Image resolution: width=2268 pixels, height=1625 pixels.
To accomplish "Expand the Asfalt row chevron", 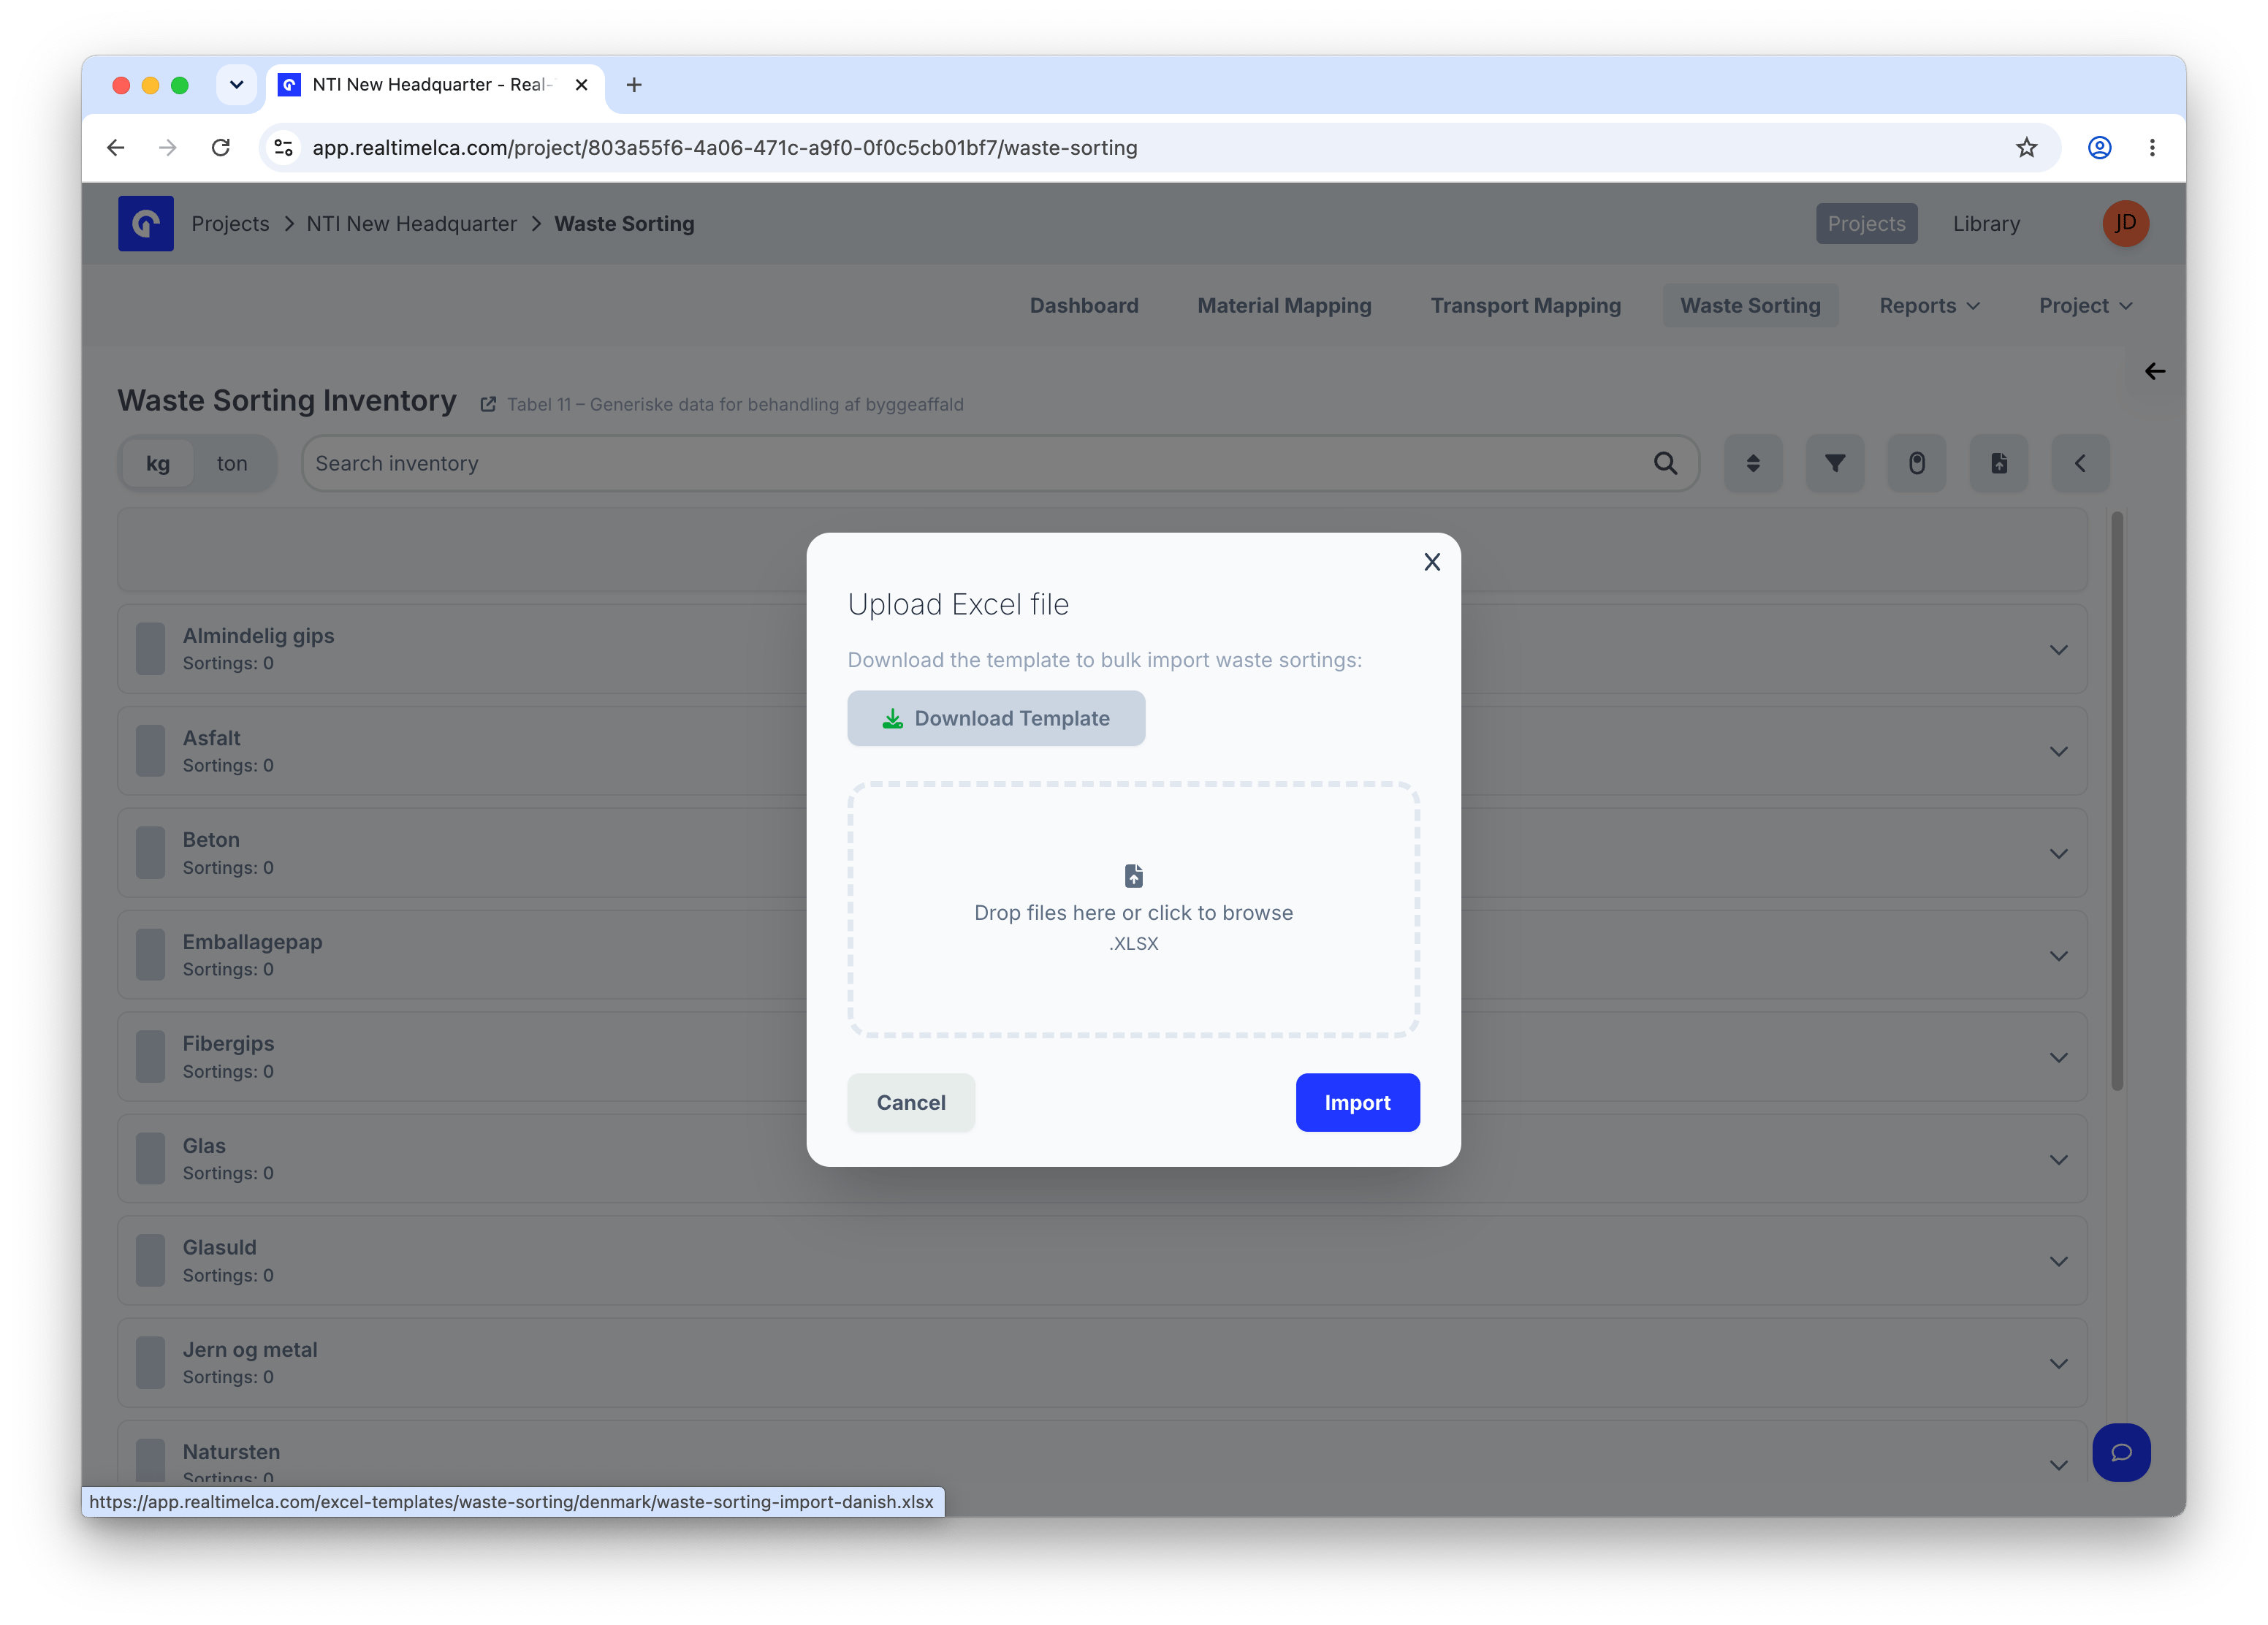I will tap(2059, 752).
